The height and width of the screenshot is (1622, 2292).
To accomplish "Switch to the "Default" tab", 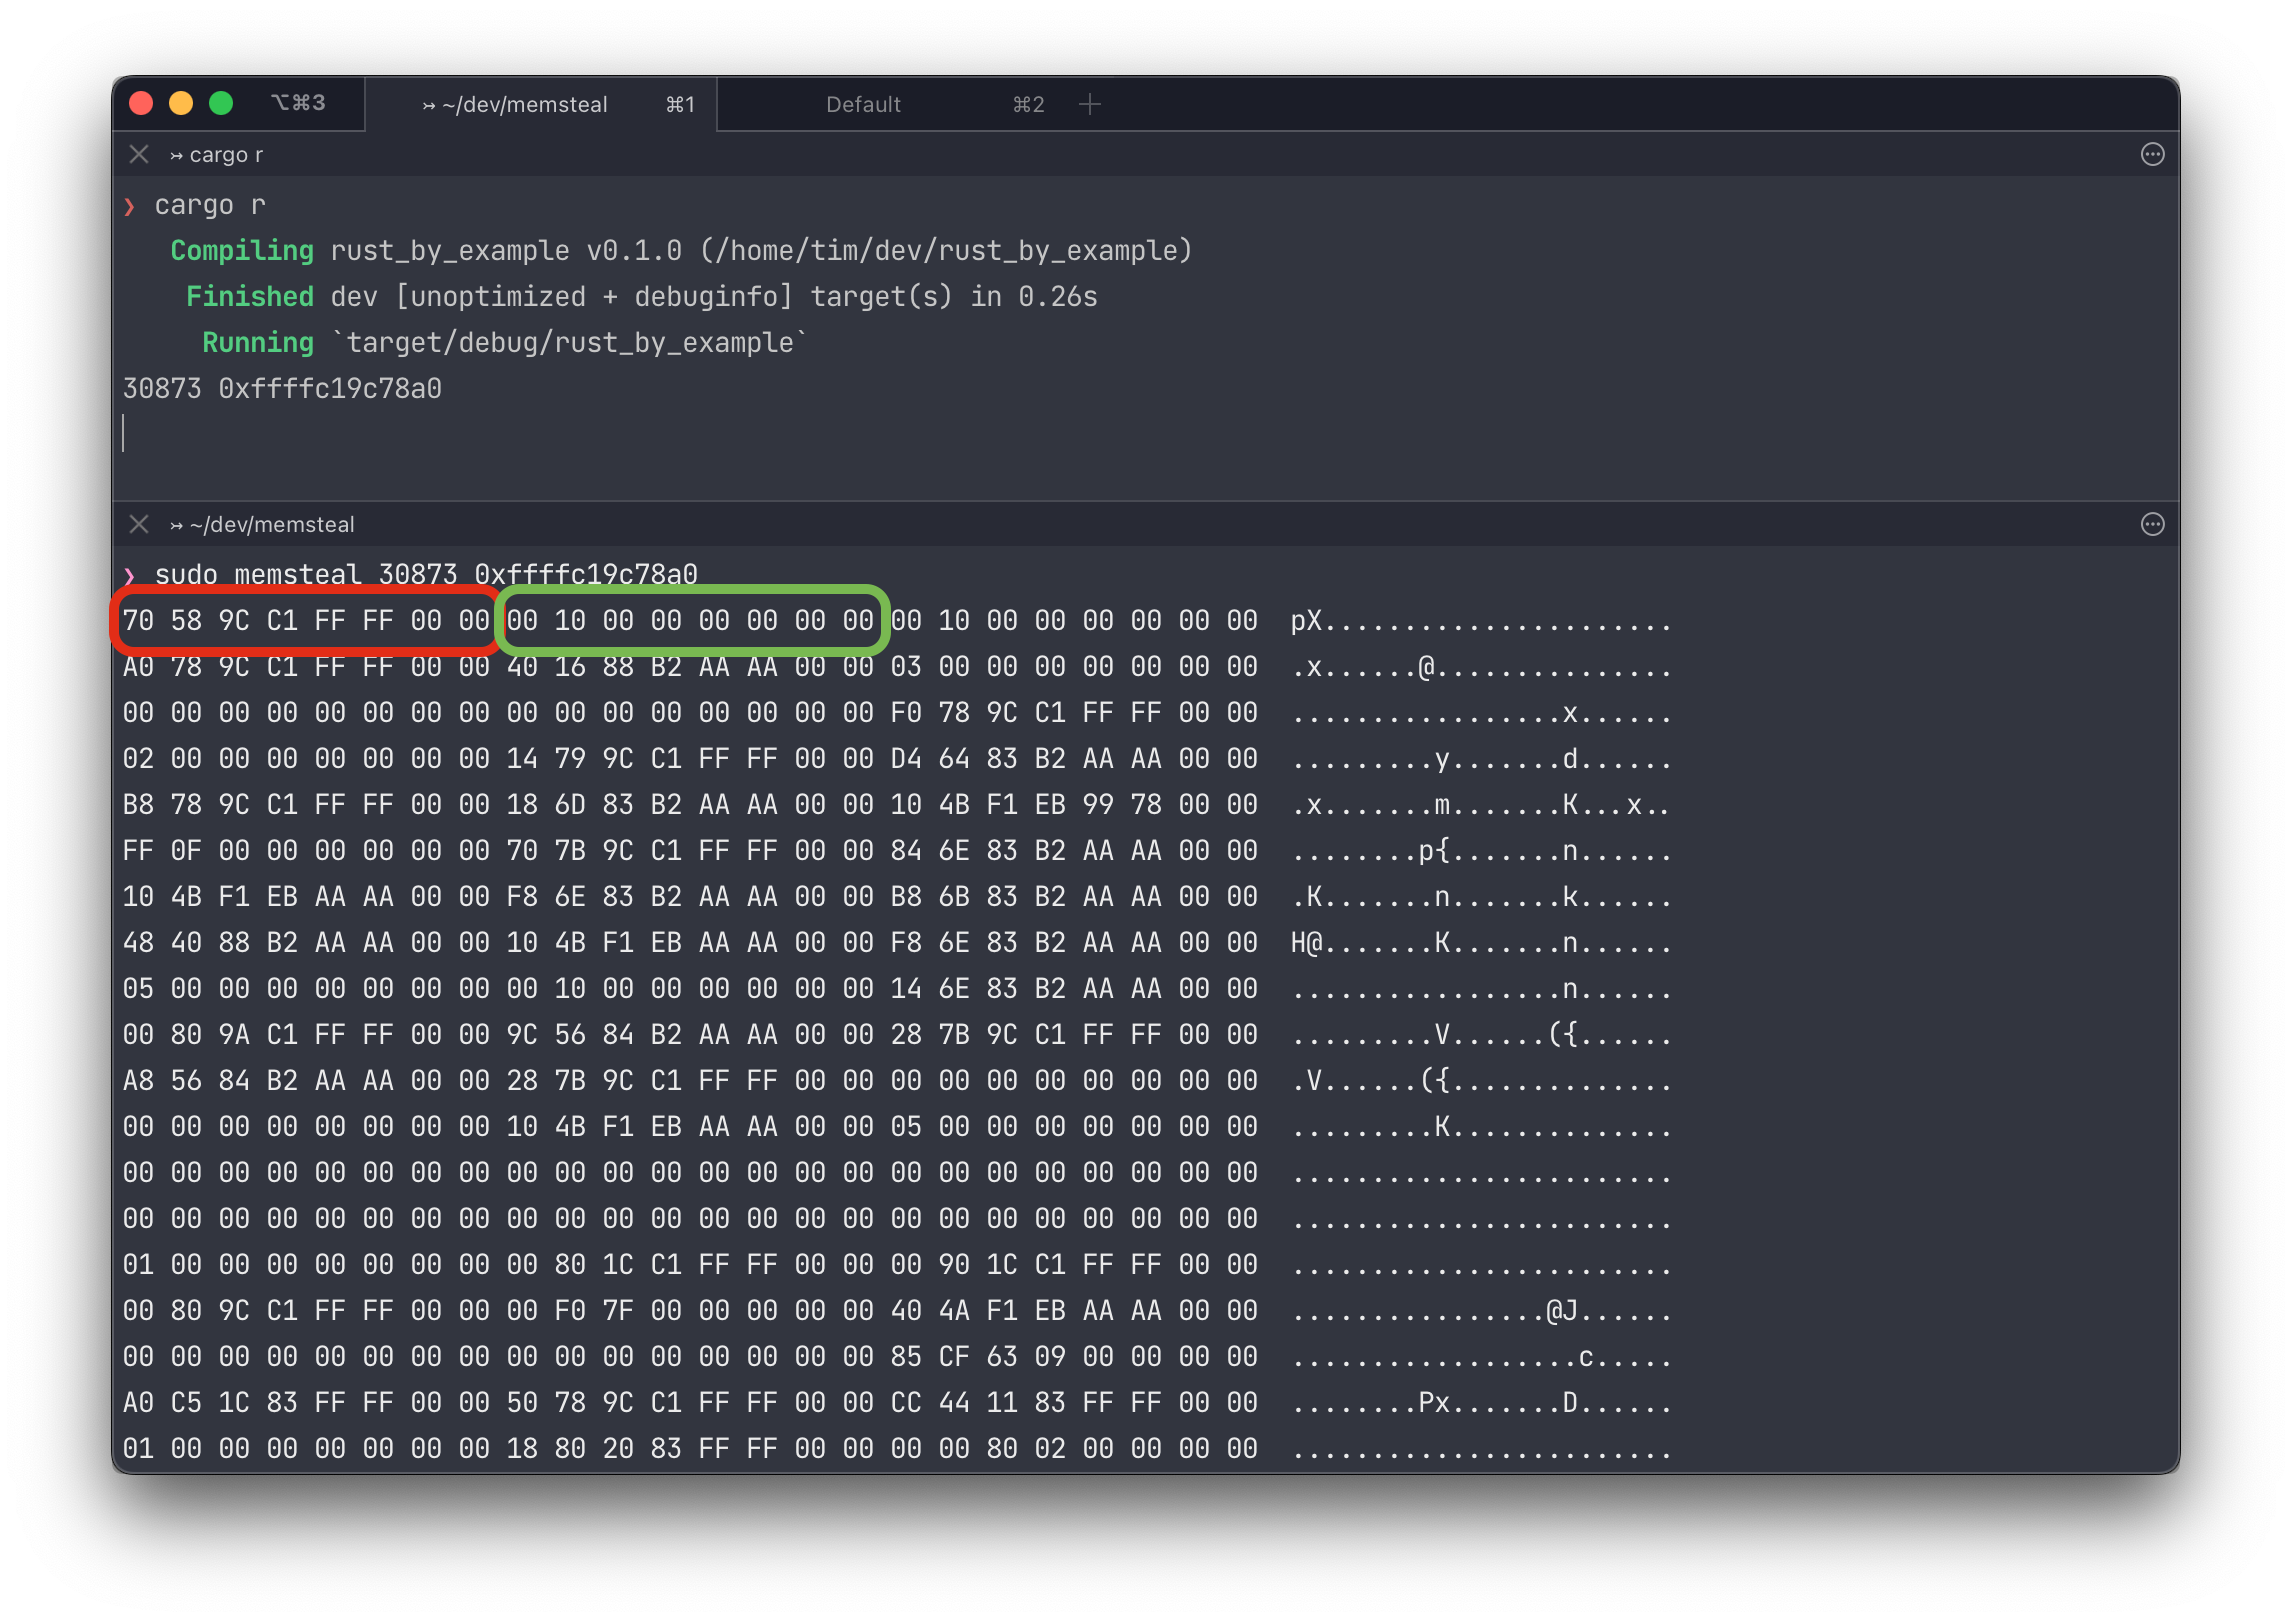I will (x=863, y=104).
